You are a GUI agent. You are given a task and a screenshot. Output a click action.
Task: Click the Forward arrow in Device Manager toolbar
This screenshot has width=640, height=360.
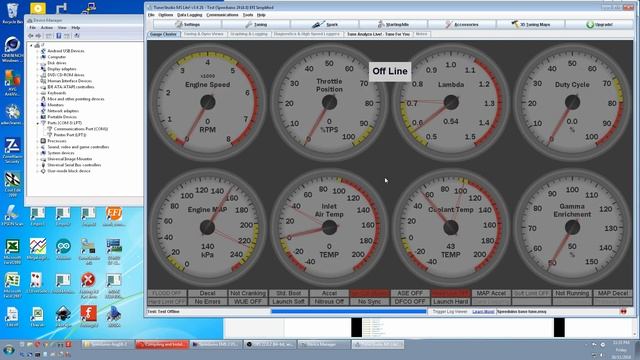point(38,36)
